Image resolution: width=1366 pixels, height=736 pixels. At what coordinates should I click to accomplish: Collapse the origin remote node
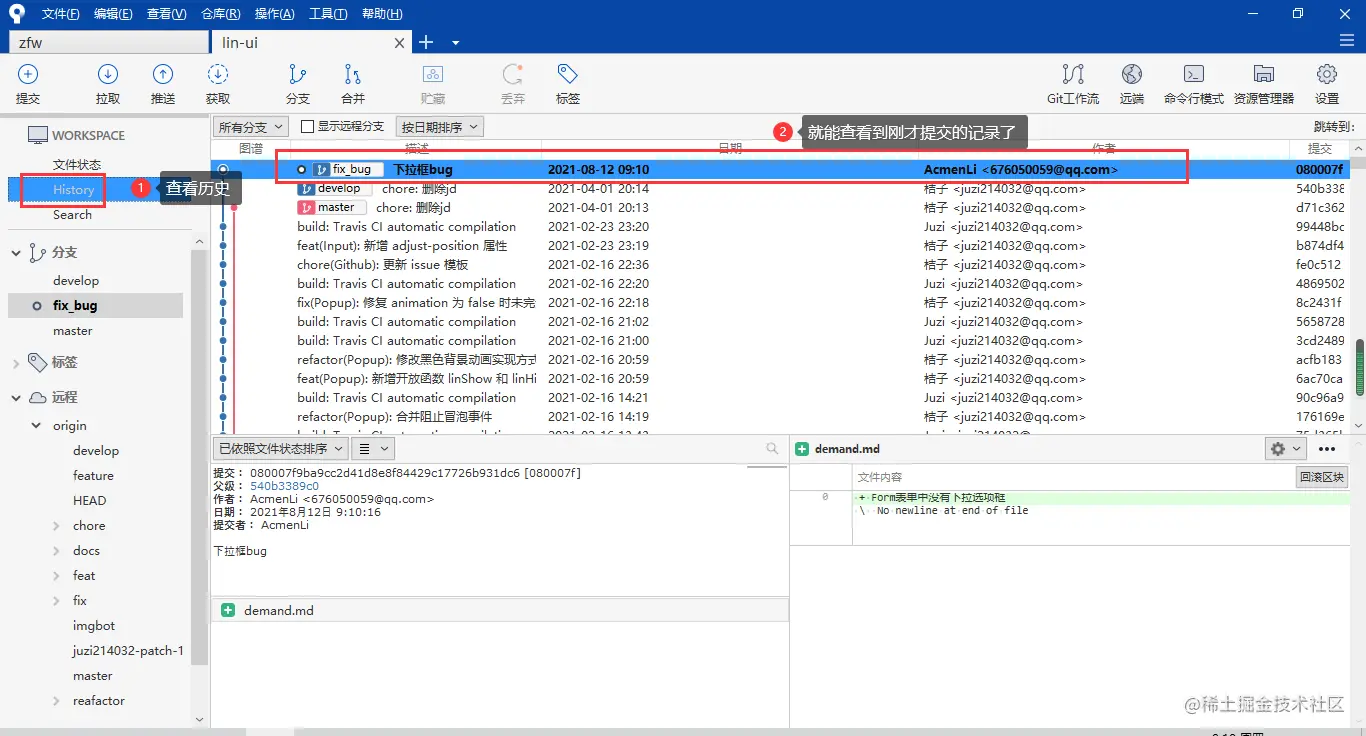coord(37,426)
